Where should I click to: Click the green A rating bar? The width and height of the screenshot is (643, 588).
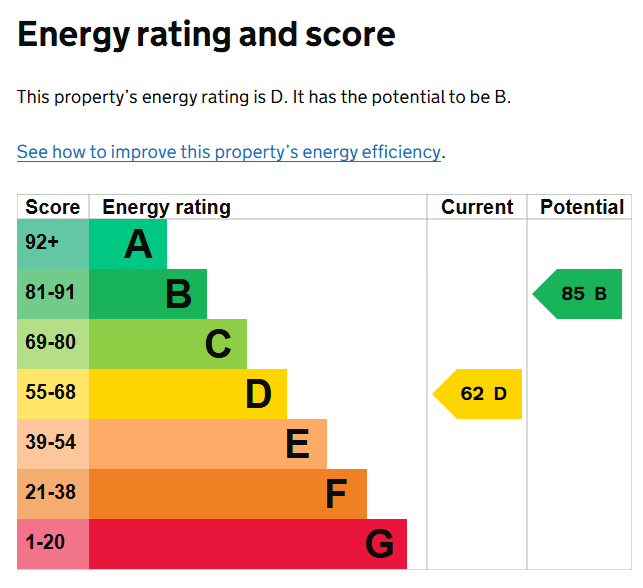pyautogui.click(x=128, y=244)
